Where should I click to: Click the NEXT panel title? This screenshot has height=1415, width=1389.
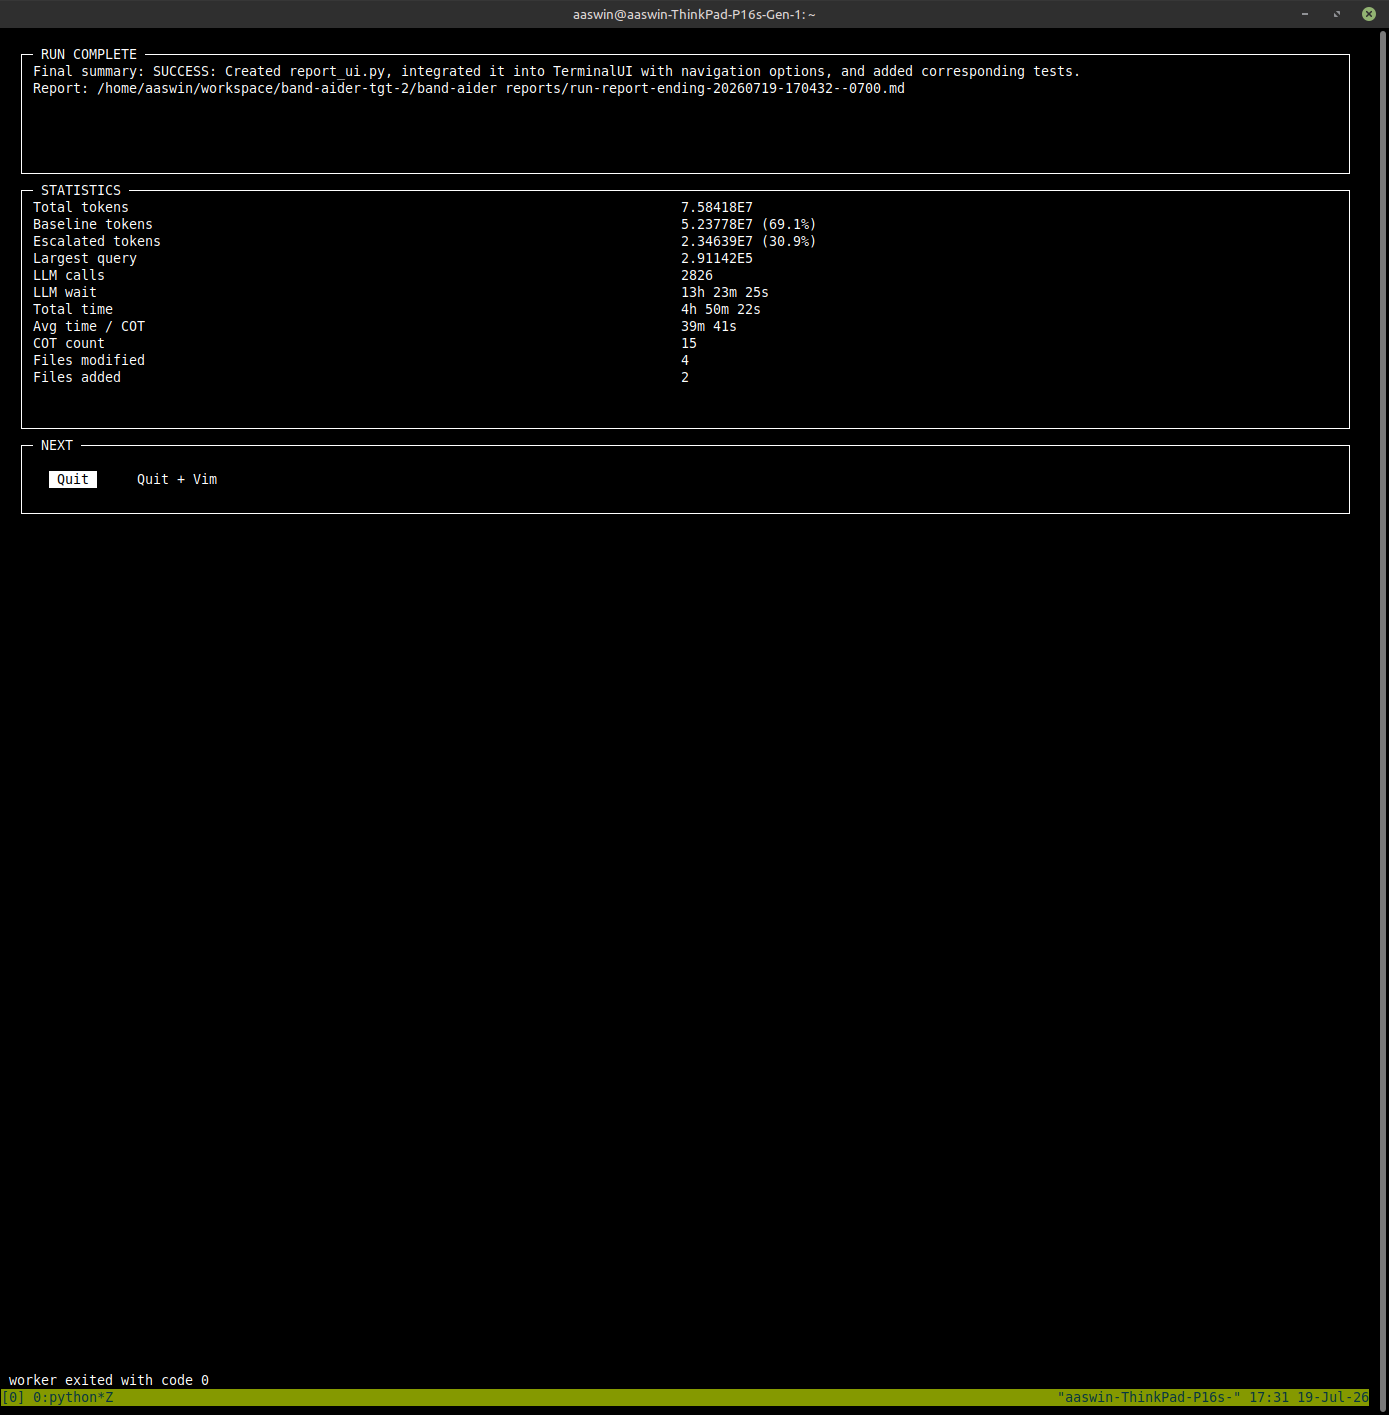click(57, 445)
